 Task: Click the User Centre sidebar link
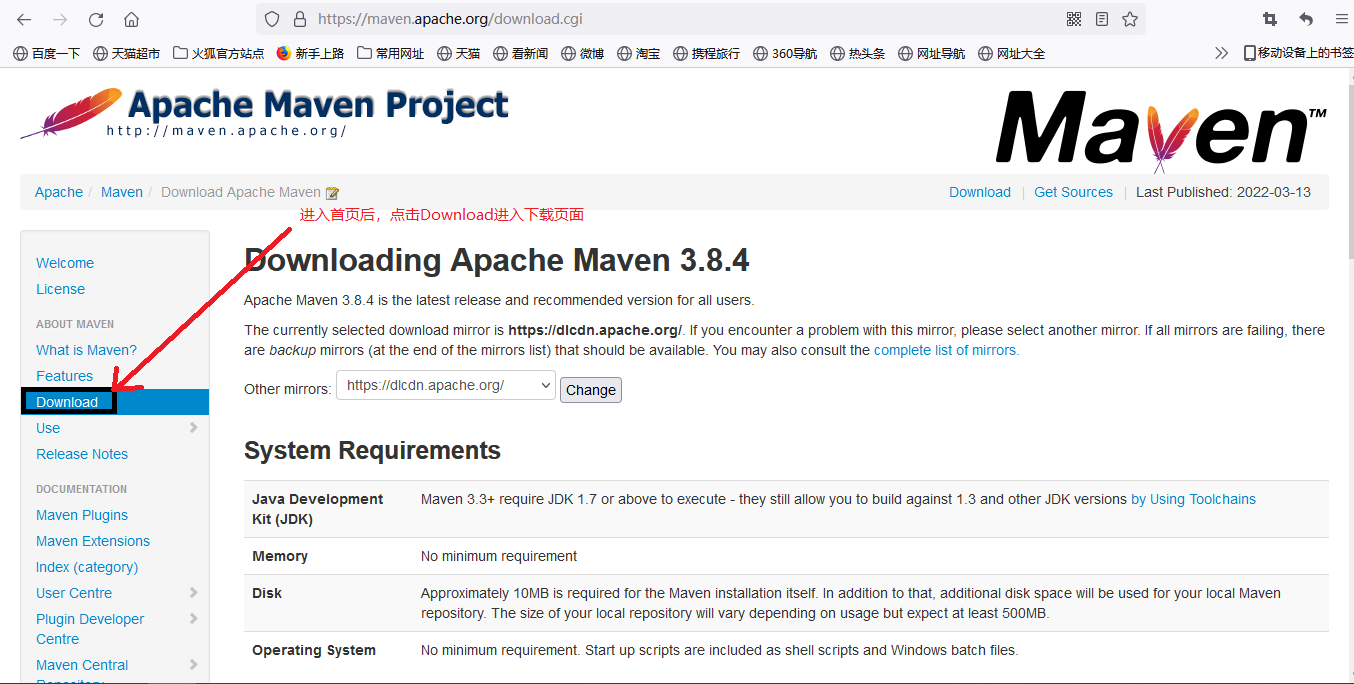74,593
